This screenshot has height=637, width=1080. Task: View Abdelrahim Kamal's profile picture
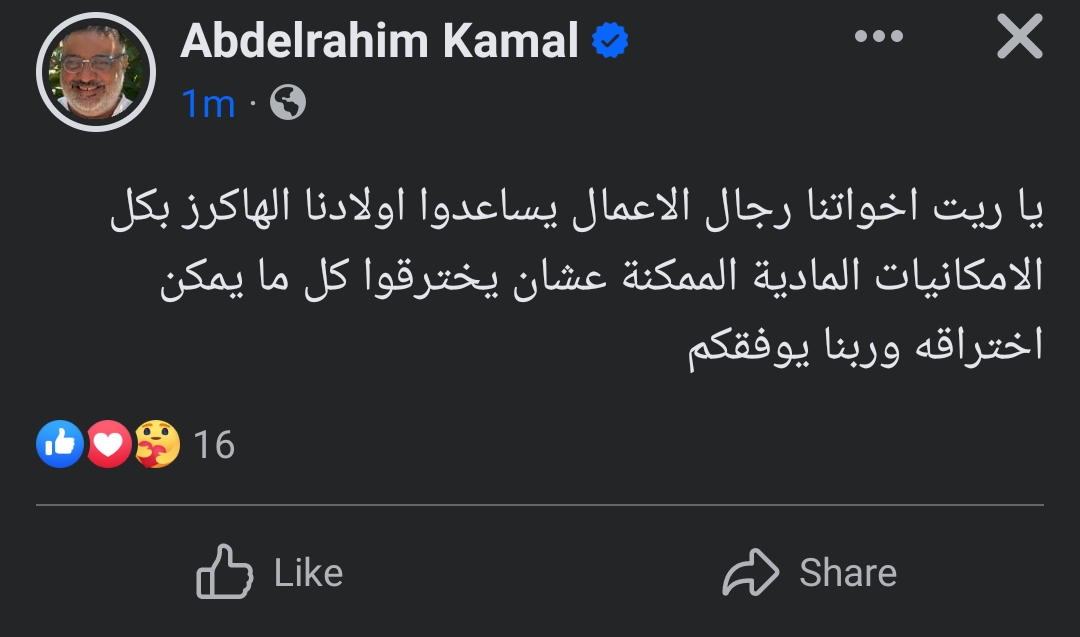[96, 71]
